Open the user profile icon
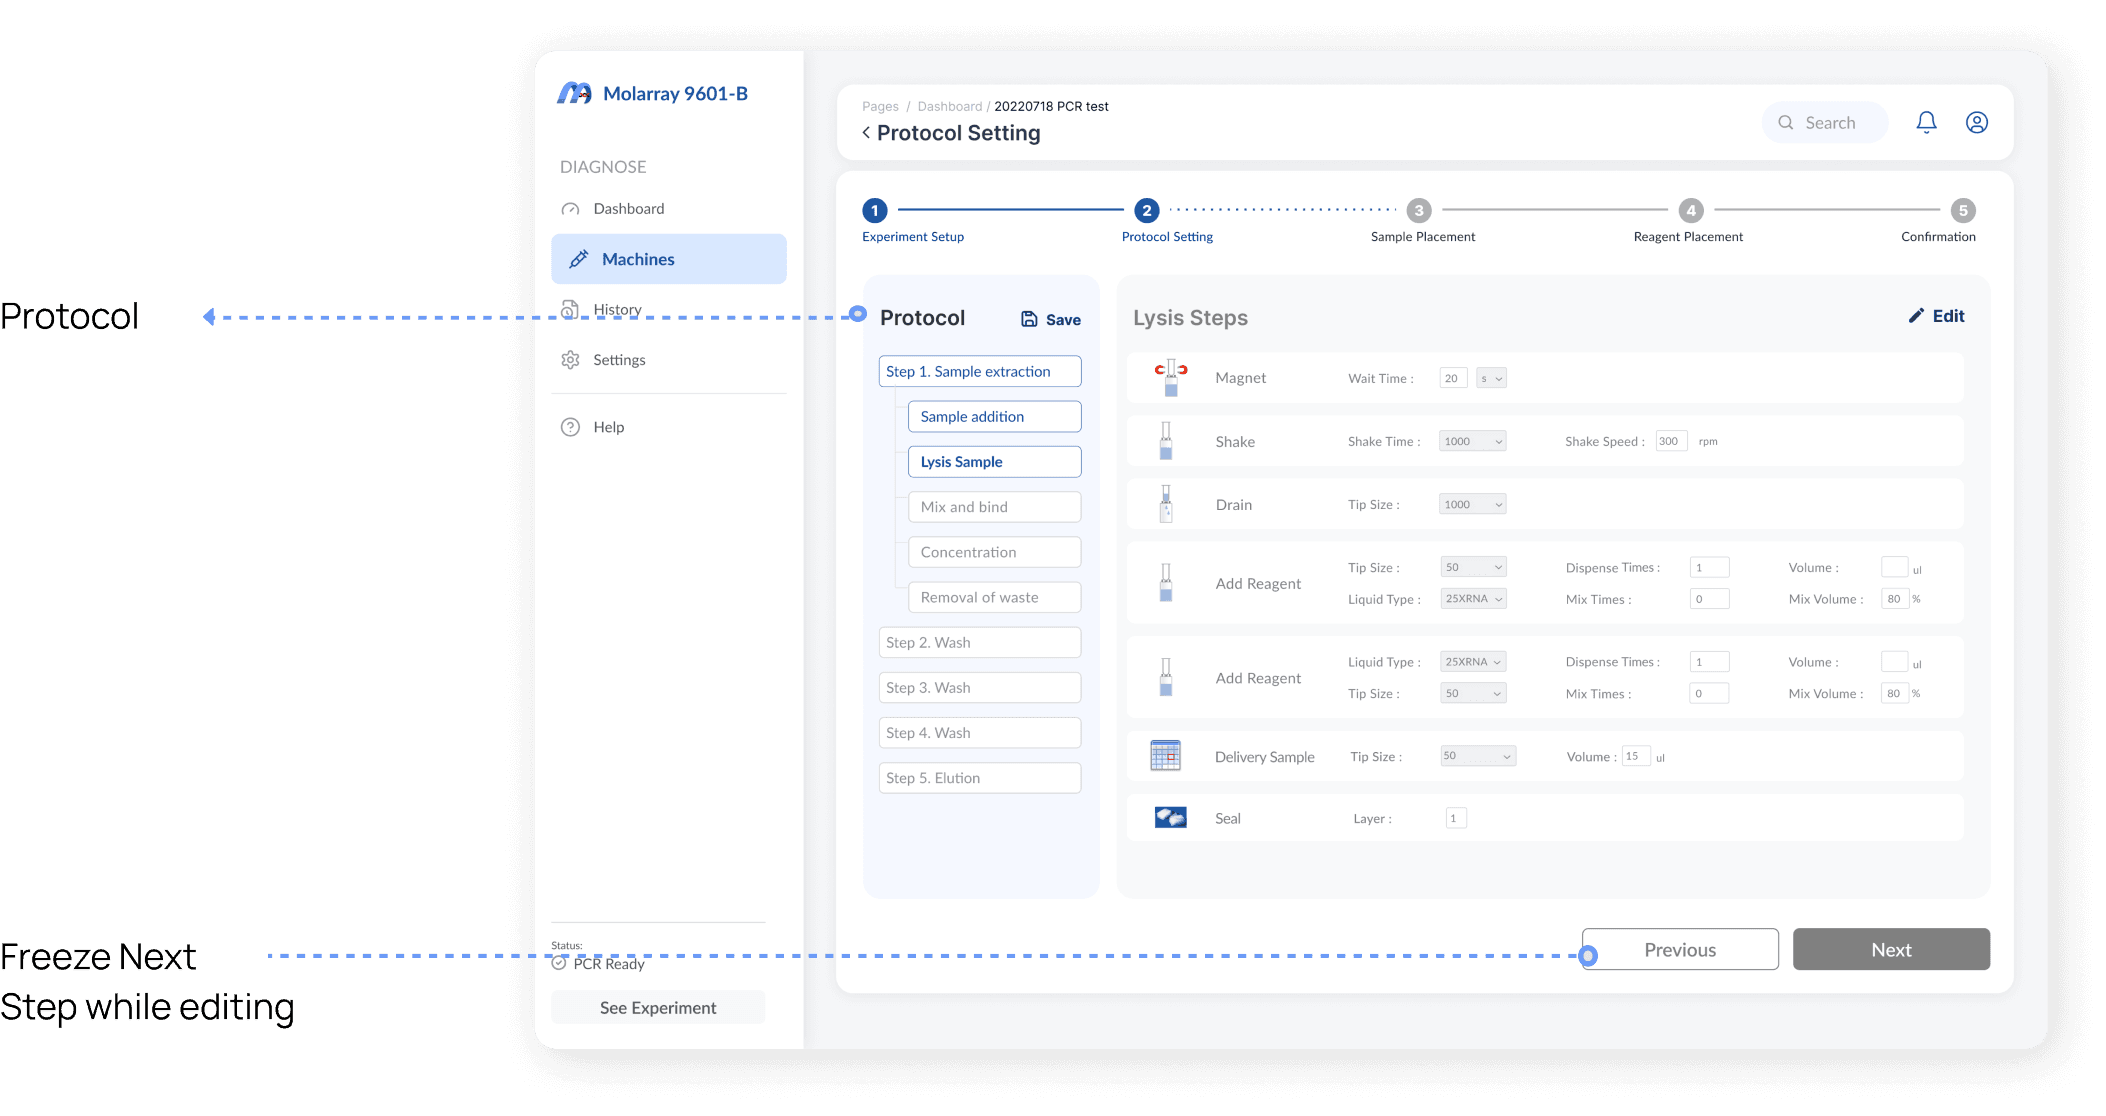Screen dimensions: 2106x1116 1976,122
